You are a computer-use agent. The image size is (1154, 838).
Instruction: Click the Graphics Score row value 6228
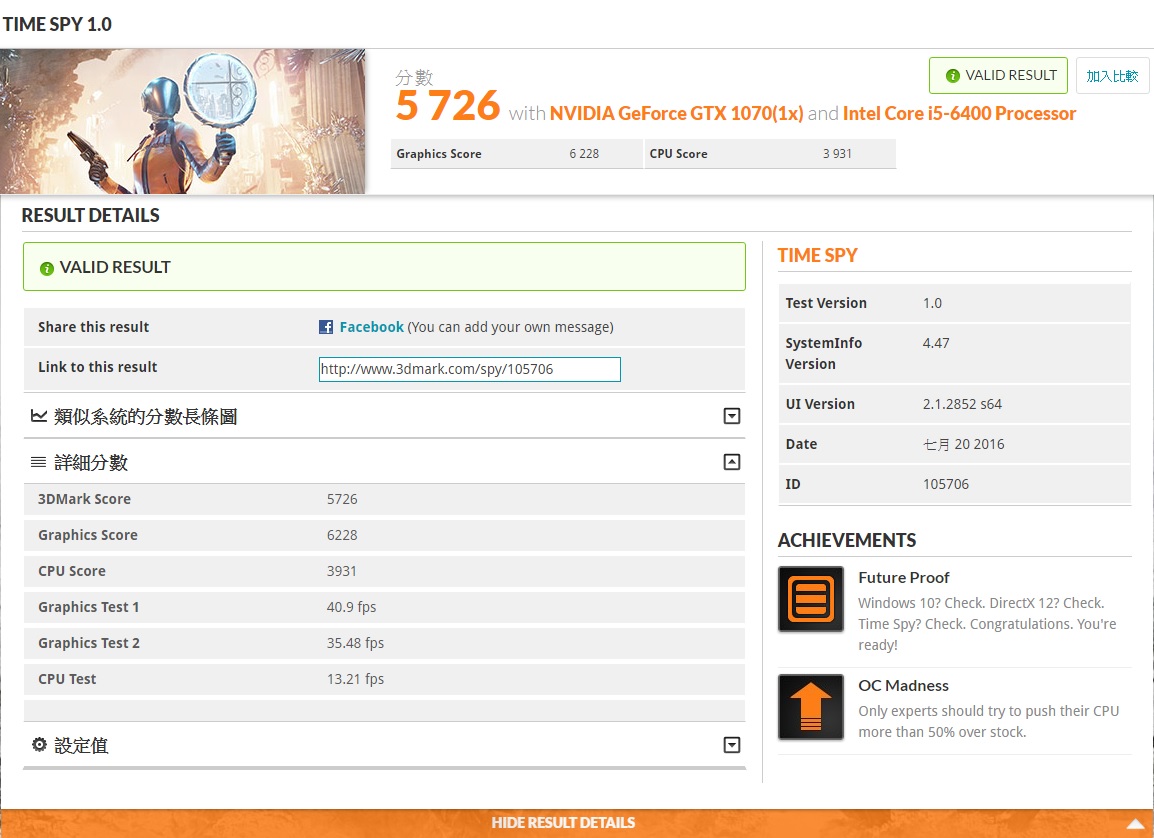tap(342, 535)
